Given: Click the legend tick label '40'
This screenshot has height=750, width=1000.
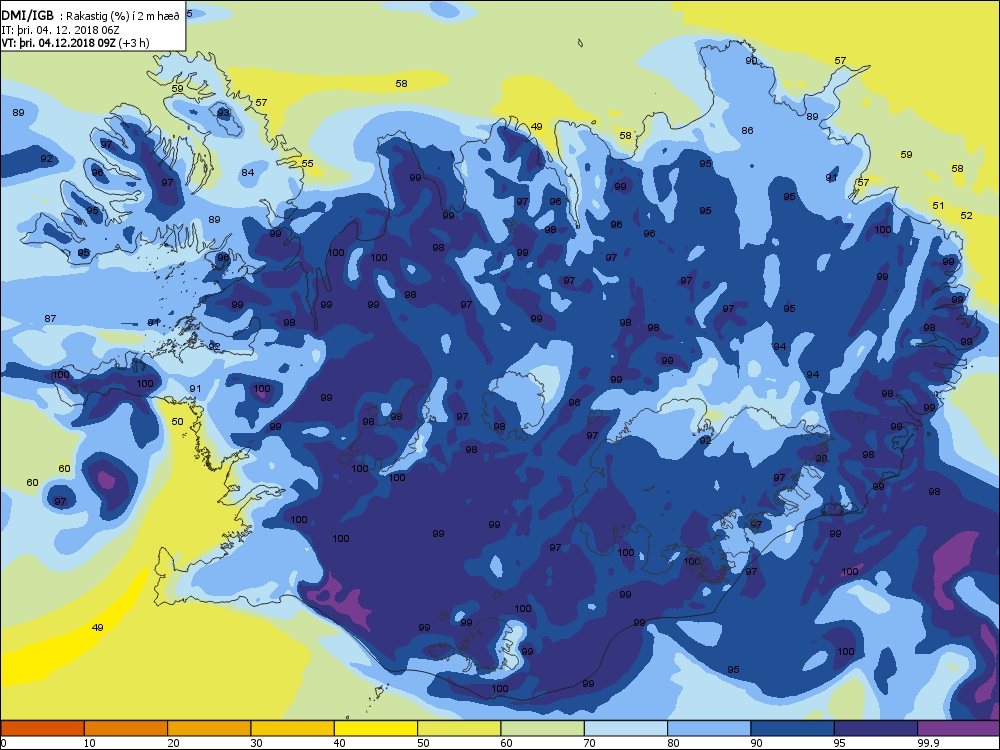Looking at the screenshot, I should pos(339,742).
